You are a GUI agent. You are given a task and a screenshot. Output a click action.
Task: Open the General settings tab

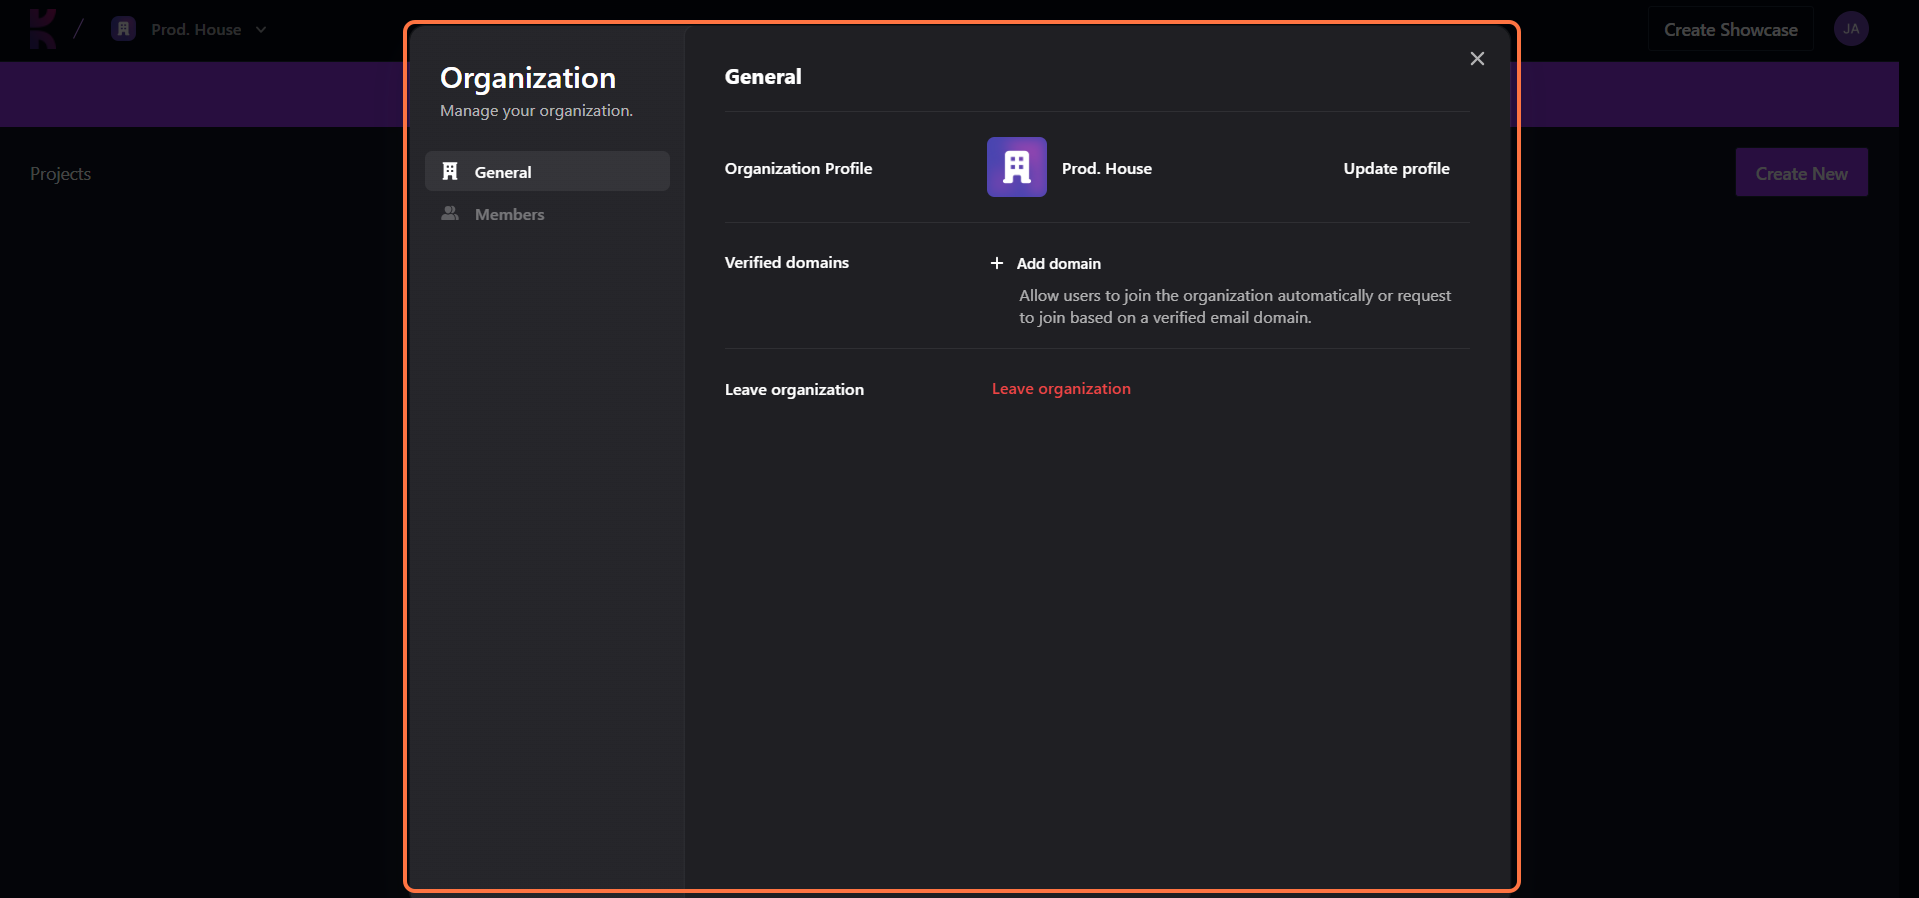(x=547, y=171)
